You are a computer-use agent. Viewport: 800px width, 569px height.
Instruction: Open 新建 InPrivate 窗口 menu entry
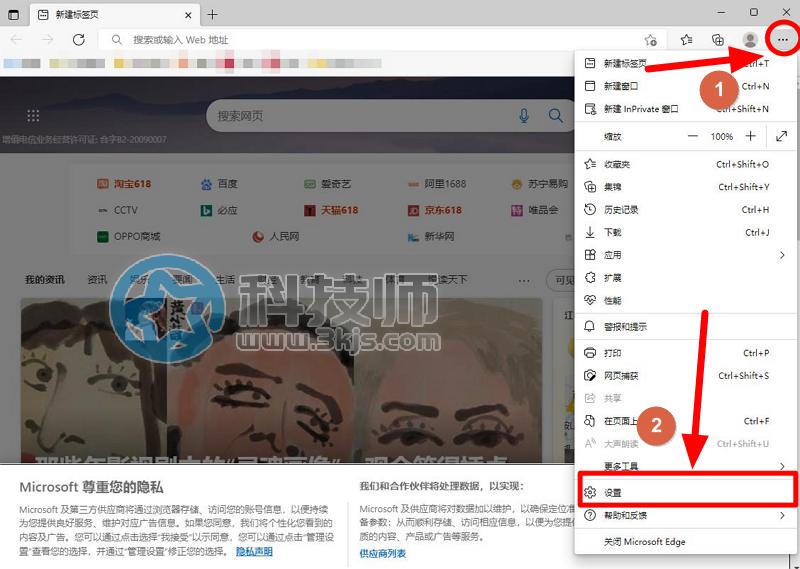[686, 109]
